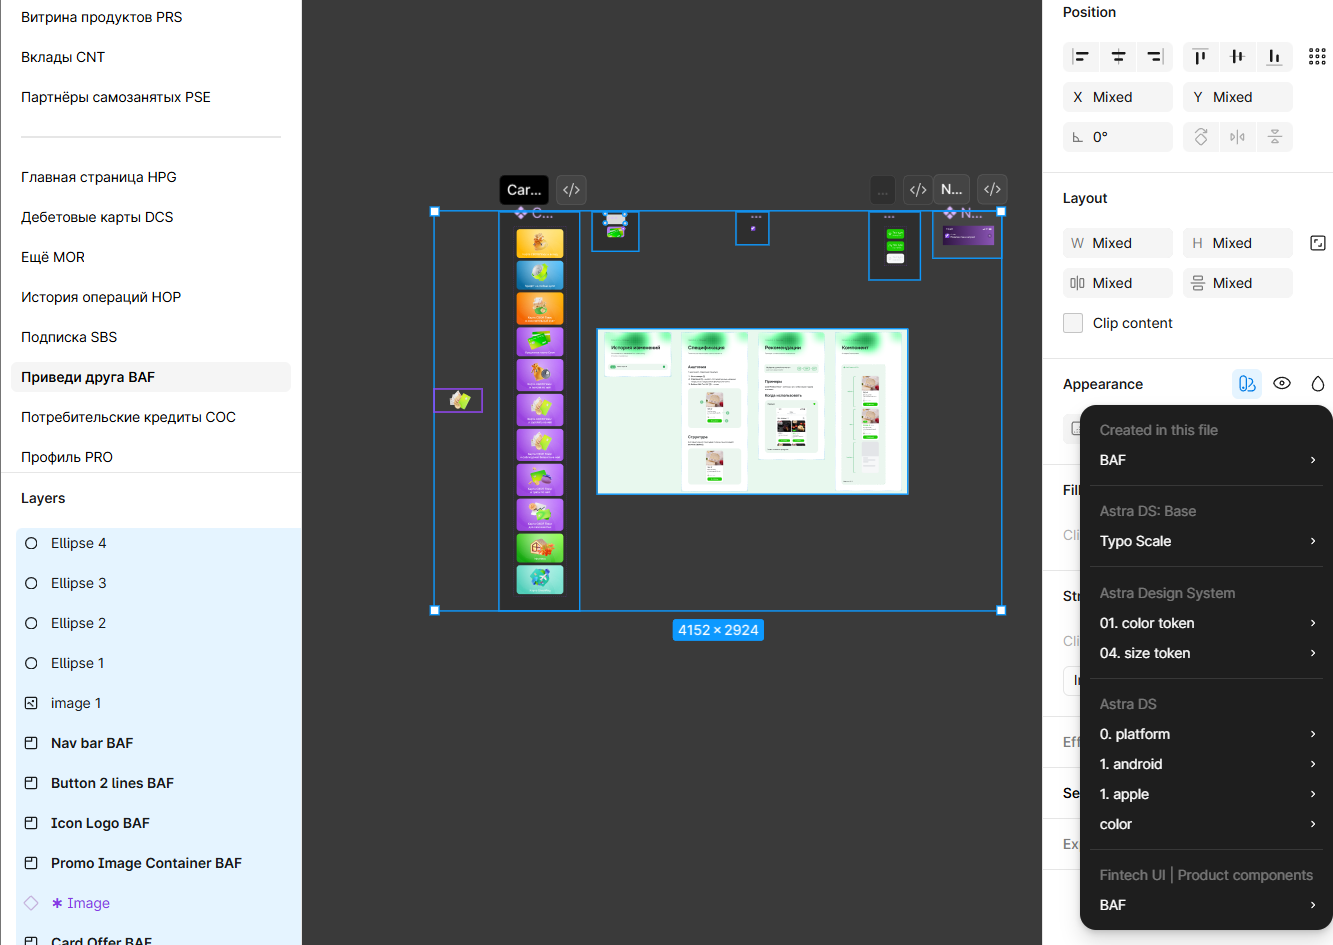1333x945 pixels.
Task: Click the rotation 0° field
Action: (x=1118, y=137)
